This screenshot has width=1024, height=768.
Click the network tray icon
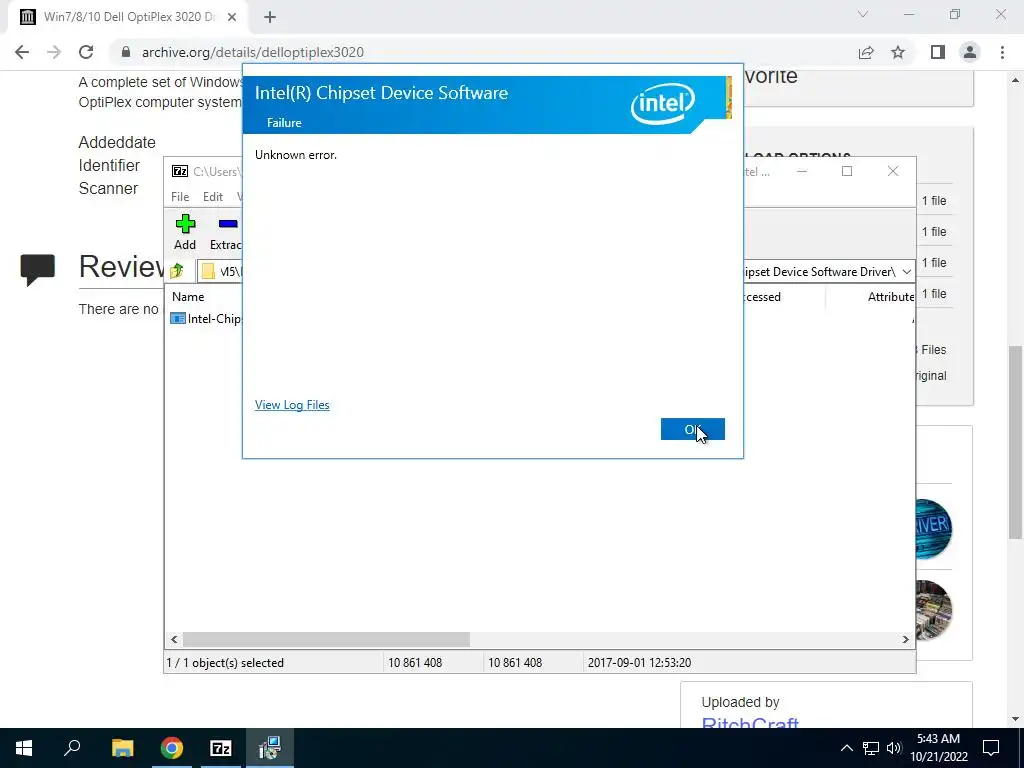[871, 748]
